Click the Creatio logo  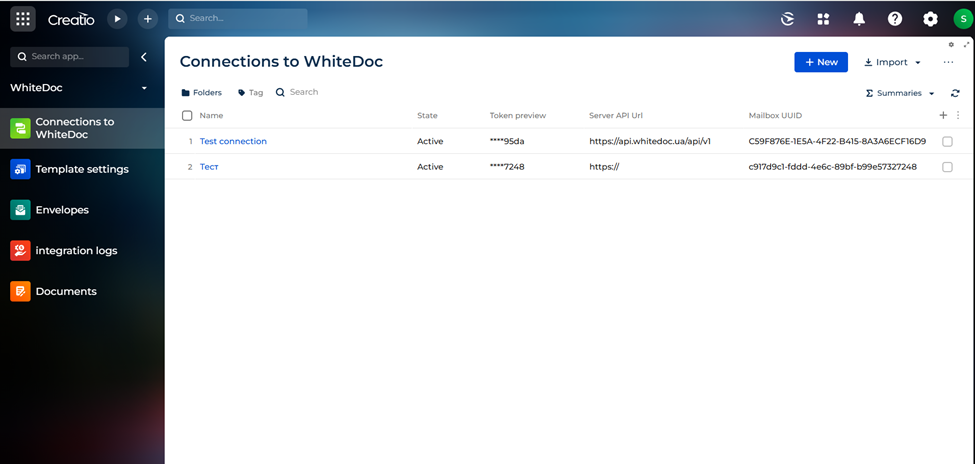tap(72, 19)
